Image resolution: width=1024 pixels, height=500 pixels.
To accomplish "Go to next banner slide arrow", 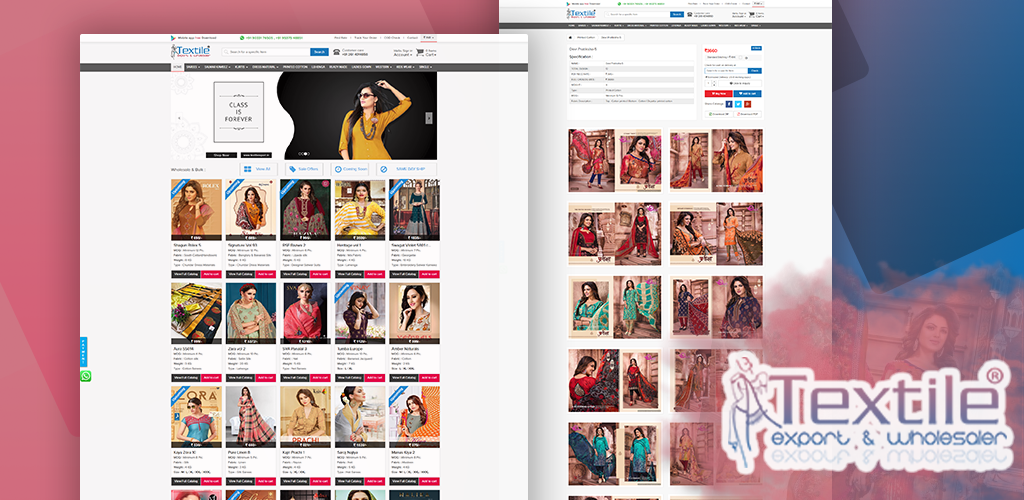I will click(429, 117).
